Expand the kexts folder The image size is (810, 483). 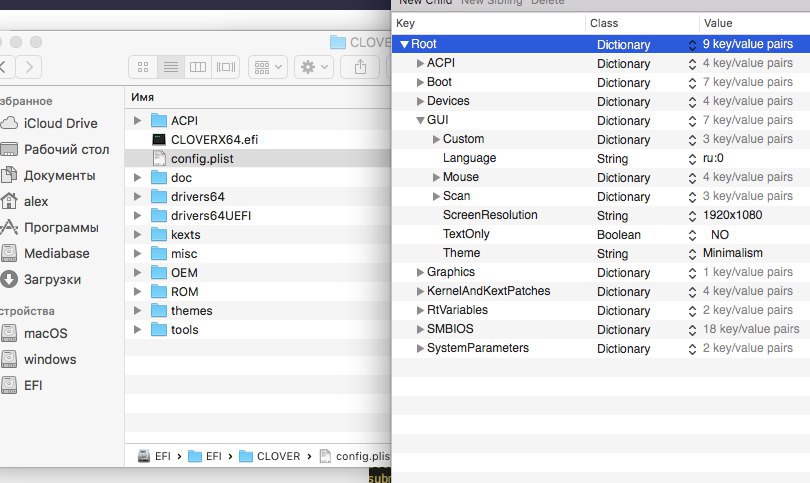coord(137,235)
